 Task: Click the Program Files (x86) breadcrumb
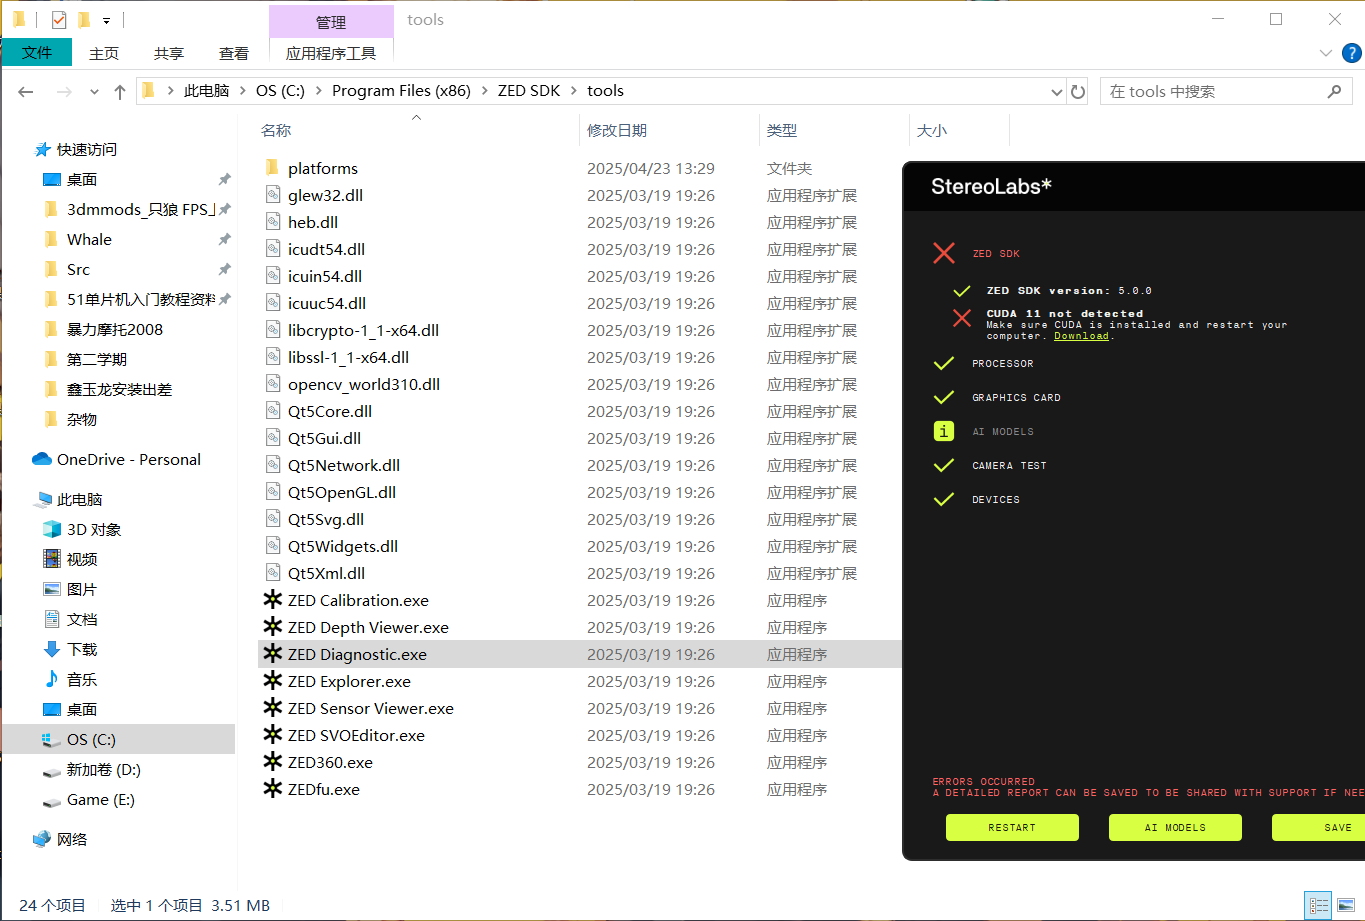[401, 91]
